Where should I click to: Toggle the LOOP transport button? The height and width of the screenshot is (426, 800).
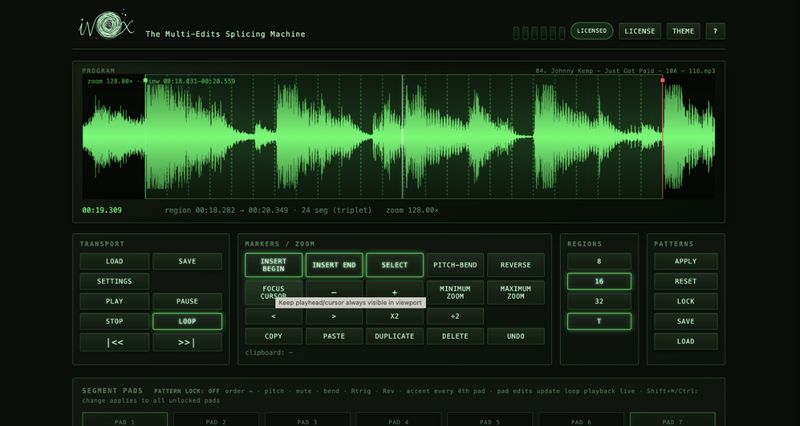coord(187,321)
